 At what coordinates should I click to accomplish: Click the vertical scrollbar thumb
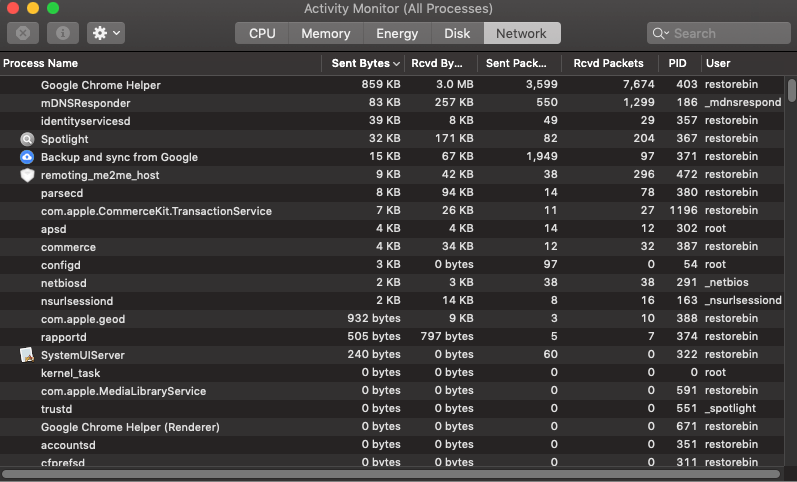(791, 90)
